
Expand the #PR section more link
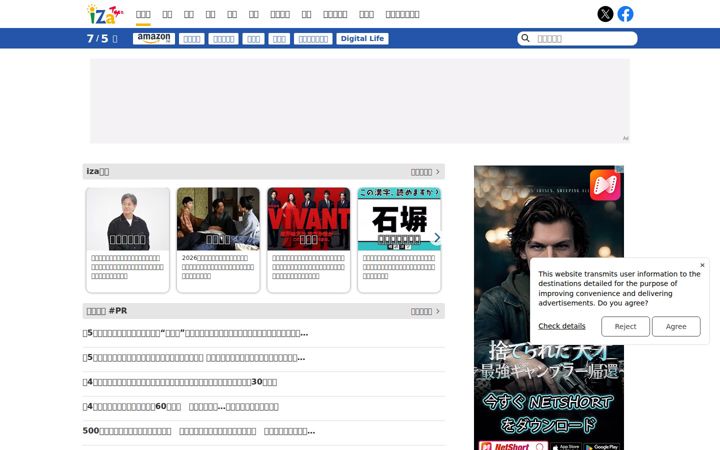(425, 311)
